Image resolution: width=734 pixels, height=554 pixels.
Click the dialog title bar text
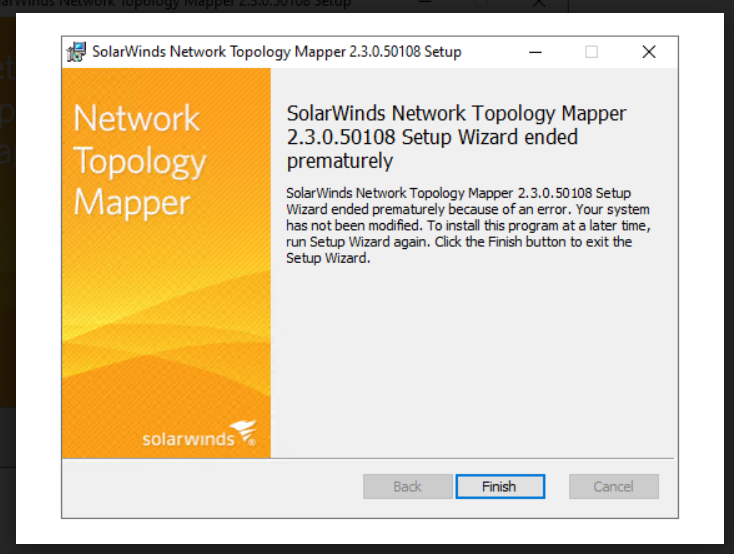coord(277,52)
